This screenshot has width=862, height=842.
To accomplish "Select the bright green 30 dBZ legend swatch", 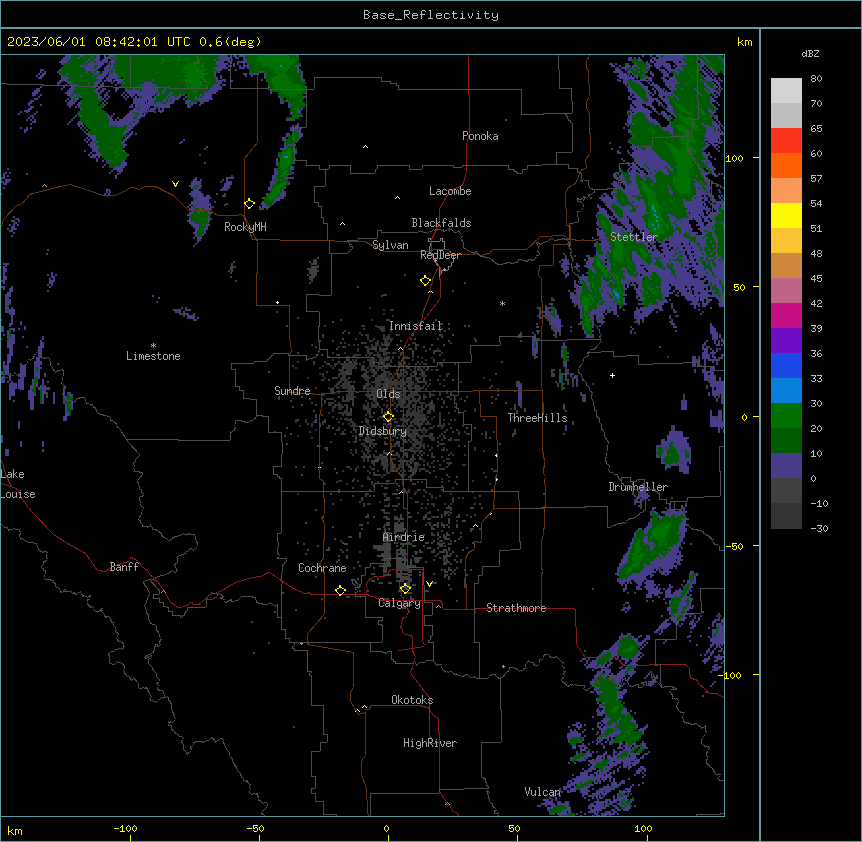I will click(x=786, y=416).
